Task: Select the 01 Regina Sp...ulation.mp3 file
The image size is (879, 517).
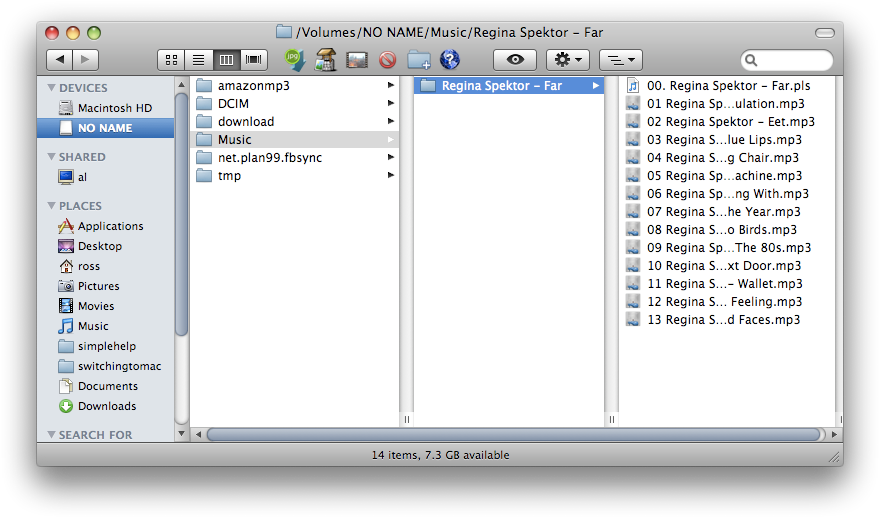Action: (x=727, y=104)
